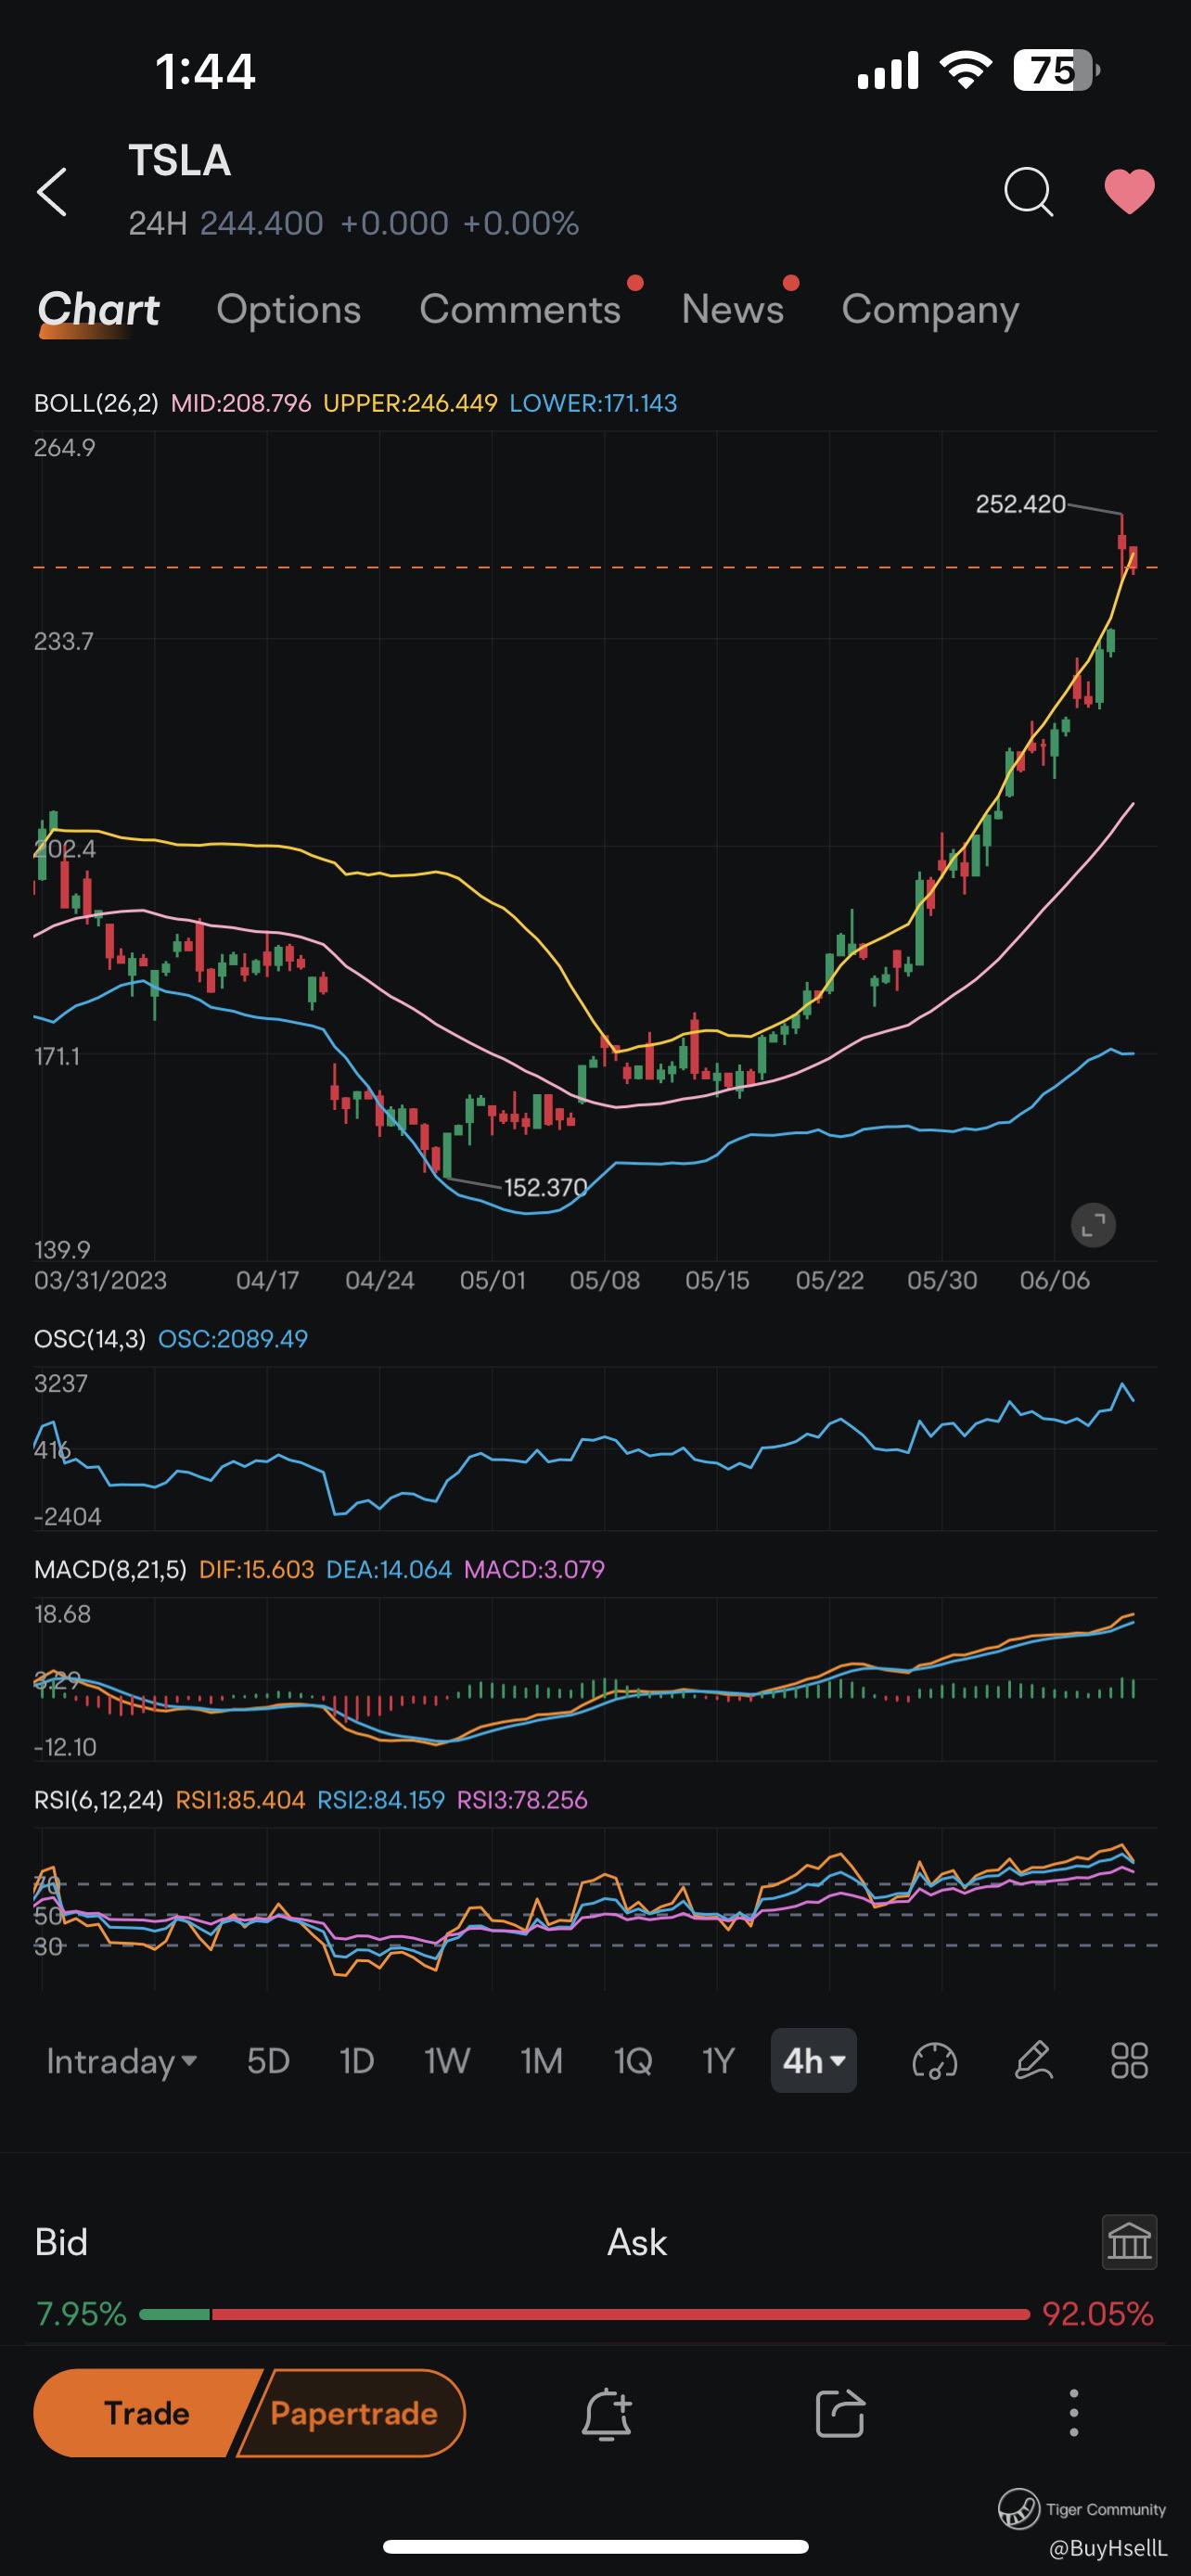Screen dimensions: 1191x2576
Task: Open the News tab
Action: [732, 310]
